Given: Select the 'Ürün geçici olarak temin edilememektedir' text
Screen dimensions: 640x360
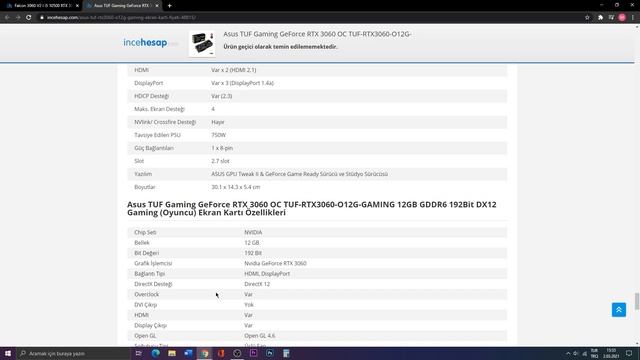Looking at the screenshot, I should tap(280, 47).
